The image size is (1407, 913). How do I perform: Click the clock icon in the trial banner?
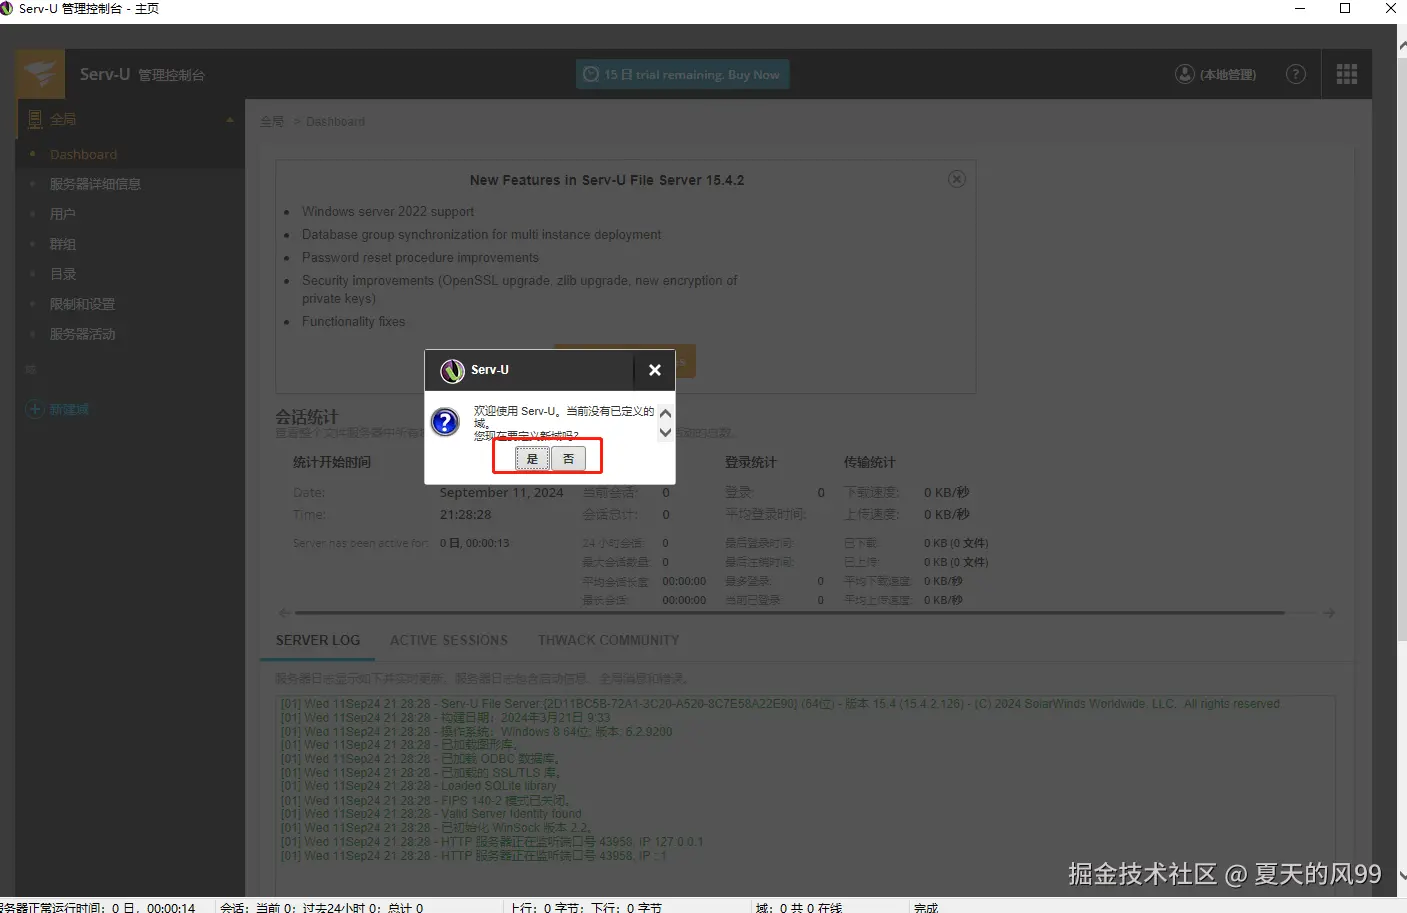coord(591,74)
